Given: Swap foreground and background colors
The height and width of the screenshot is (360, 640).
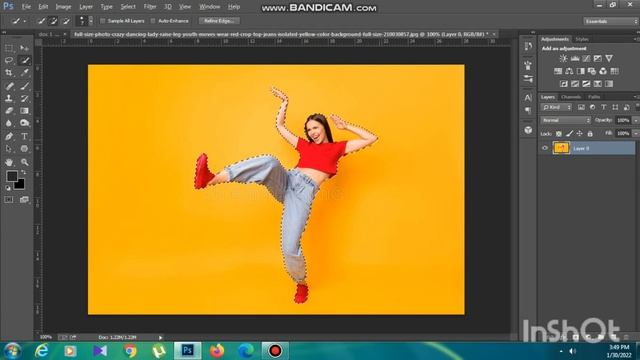Looking at the screenshot, I should [x=24, y=173].
